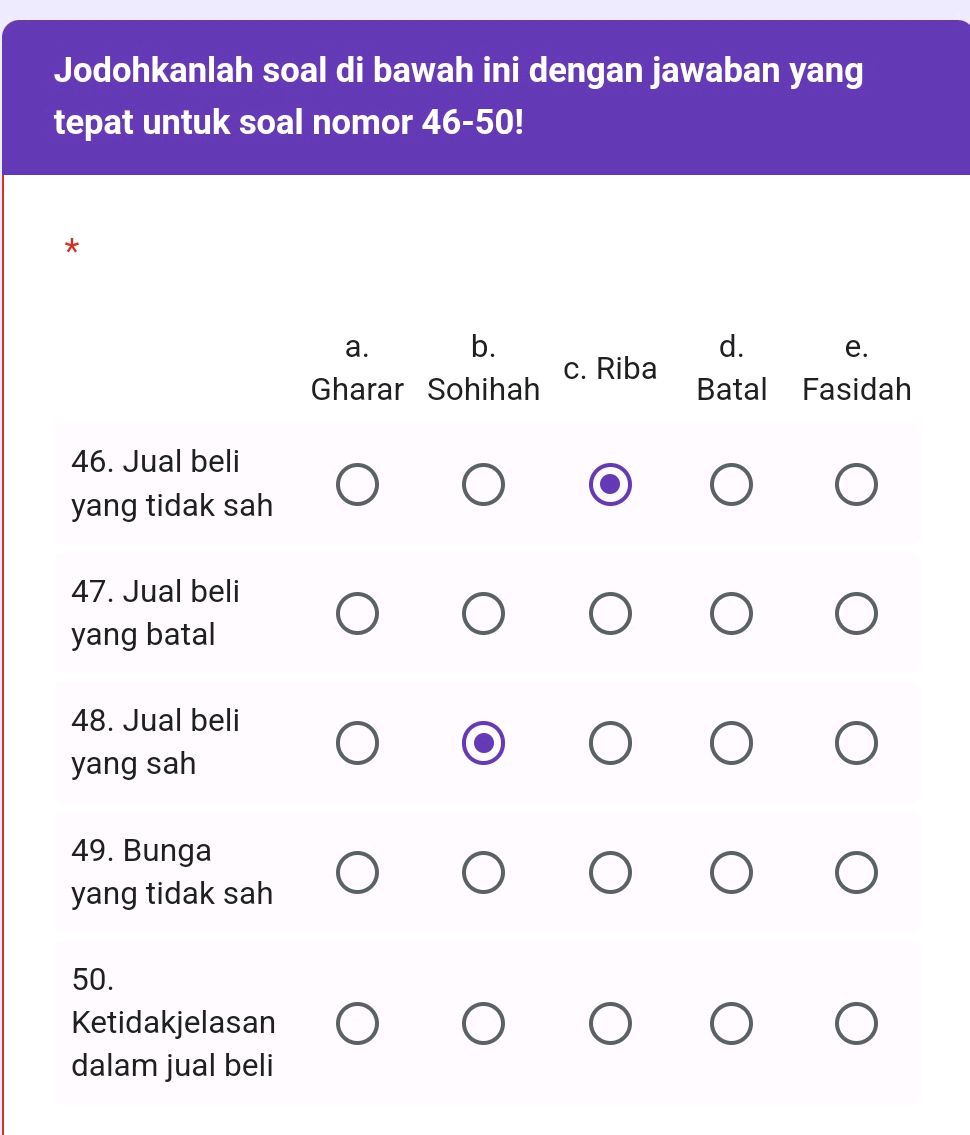Select Riba for question 49 Bunga yang tidak sah
970x1135 pixels.
(x=610, y=872)
